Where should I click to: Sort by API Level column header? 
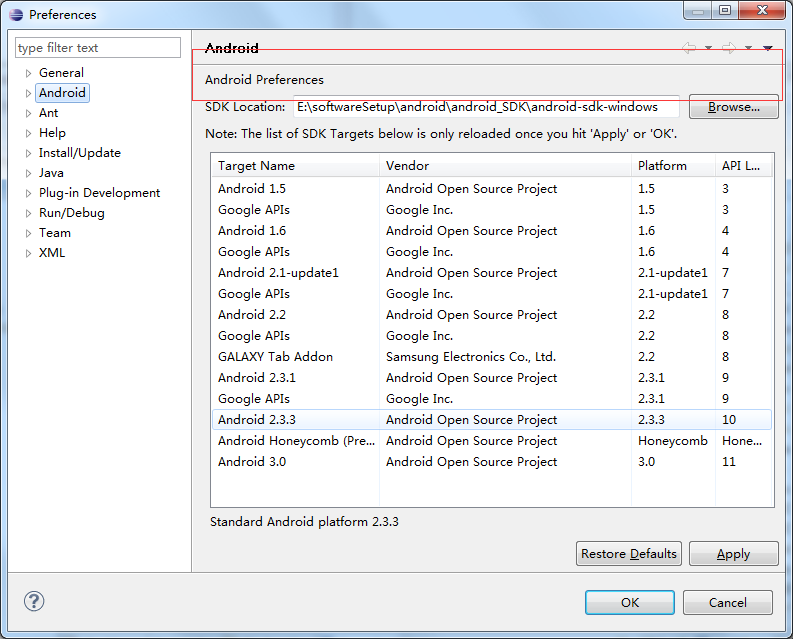[743, 165]
